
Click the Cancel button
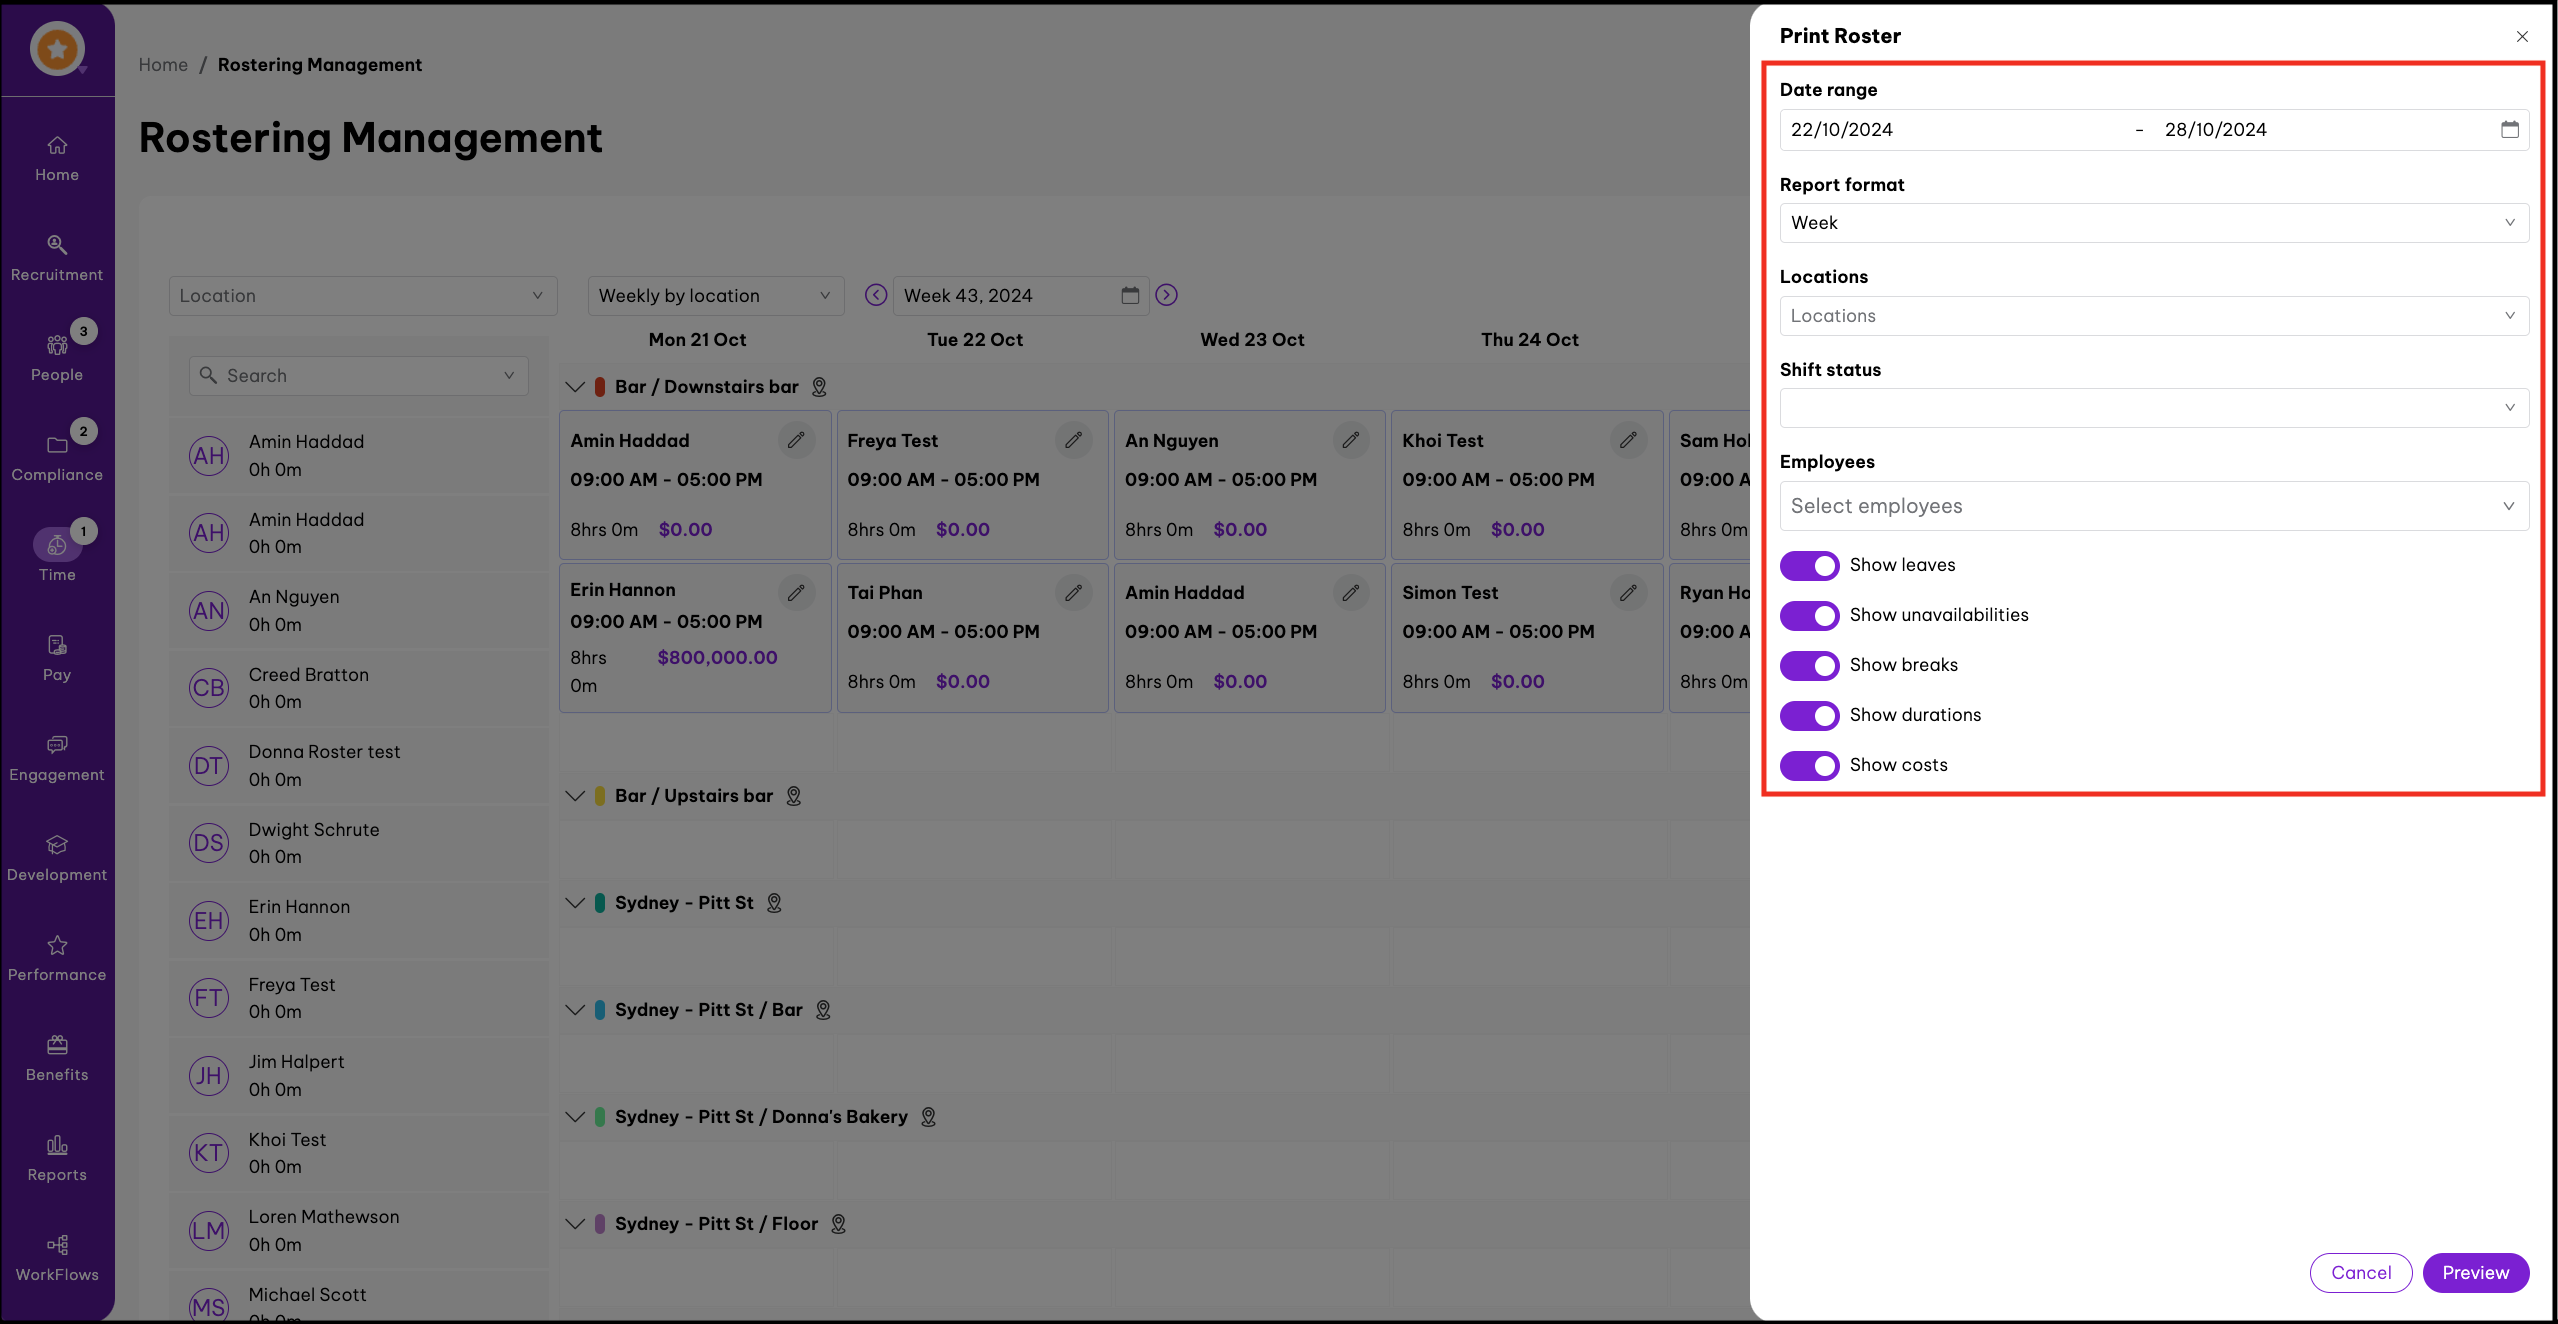click(2360, 1273)
